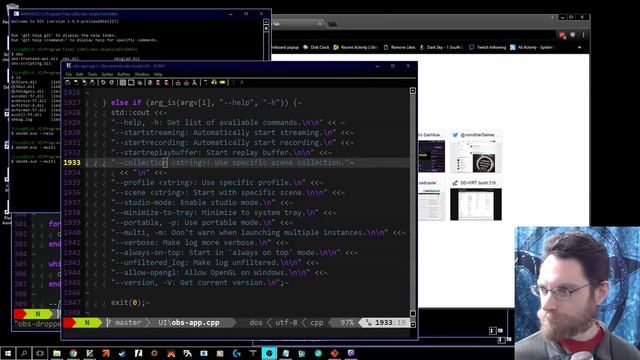Click the Make (hammer) icon in gVim toolbar
The image size is (640, 360).
[x=205, y=82]
